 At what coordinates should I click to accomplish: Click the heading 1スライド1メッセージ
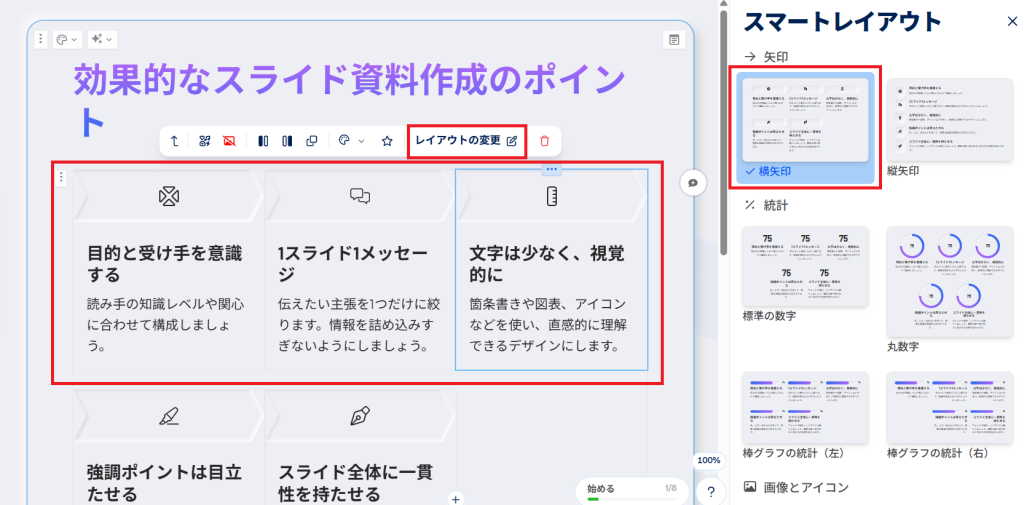pos(353,264)
